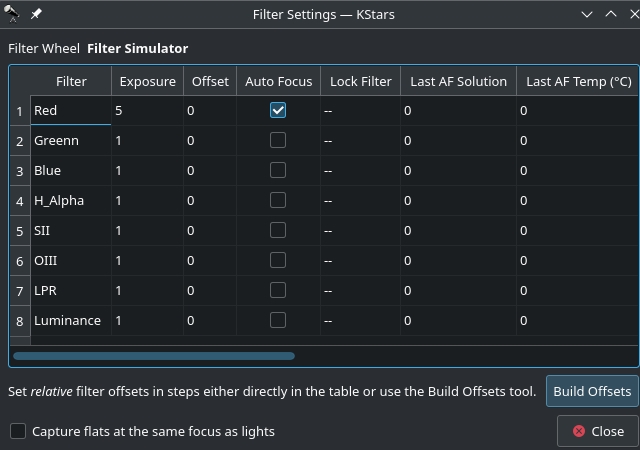Screen dimensions: 640x450
Task: Click the Last AF Temp (°C) column header
Action: [578, 81]
